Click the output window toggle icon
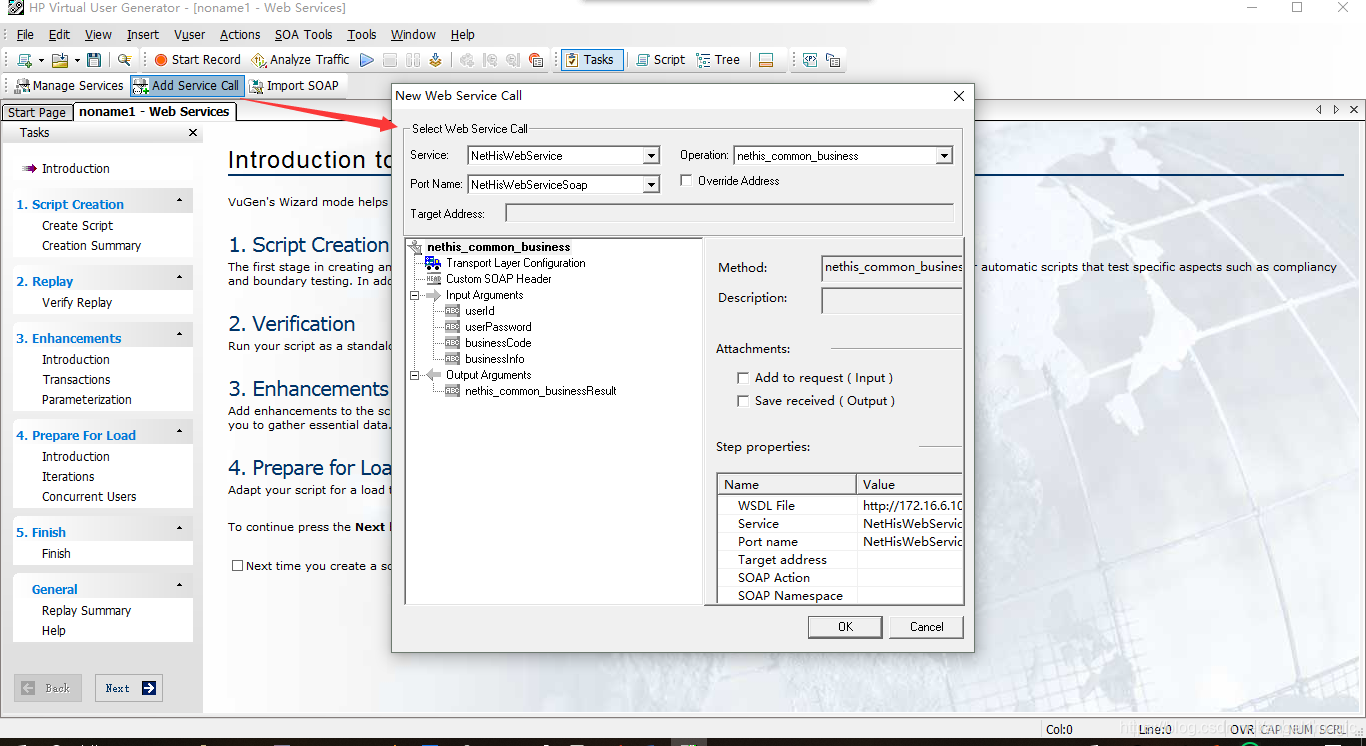Screen dimensions: 1366x746 coord(766,60)
